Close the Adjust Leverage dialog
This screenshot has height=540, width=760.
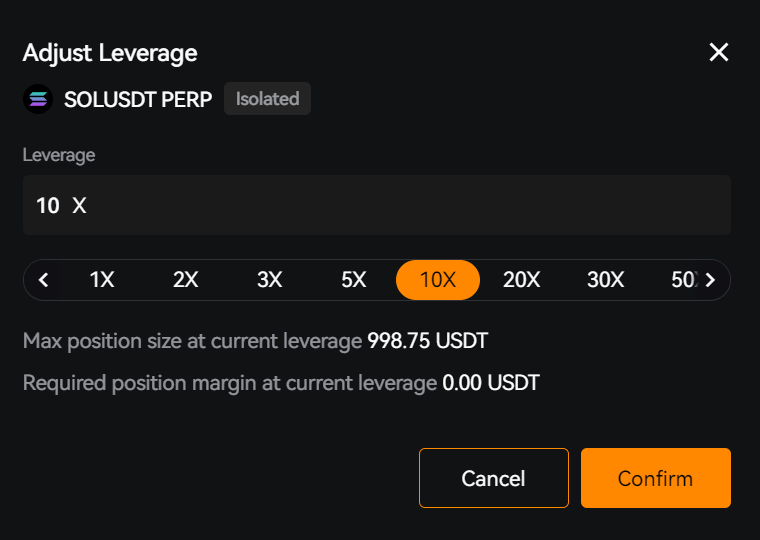pyautogui.click(x=718, y=53)
